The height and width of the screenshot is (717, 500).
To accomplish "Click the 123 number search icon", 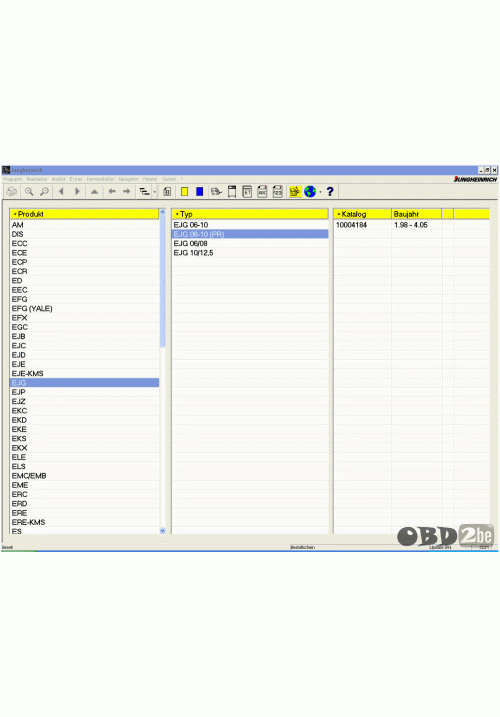I will 278,192.
